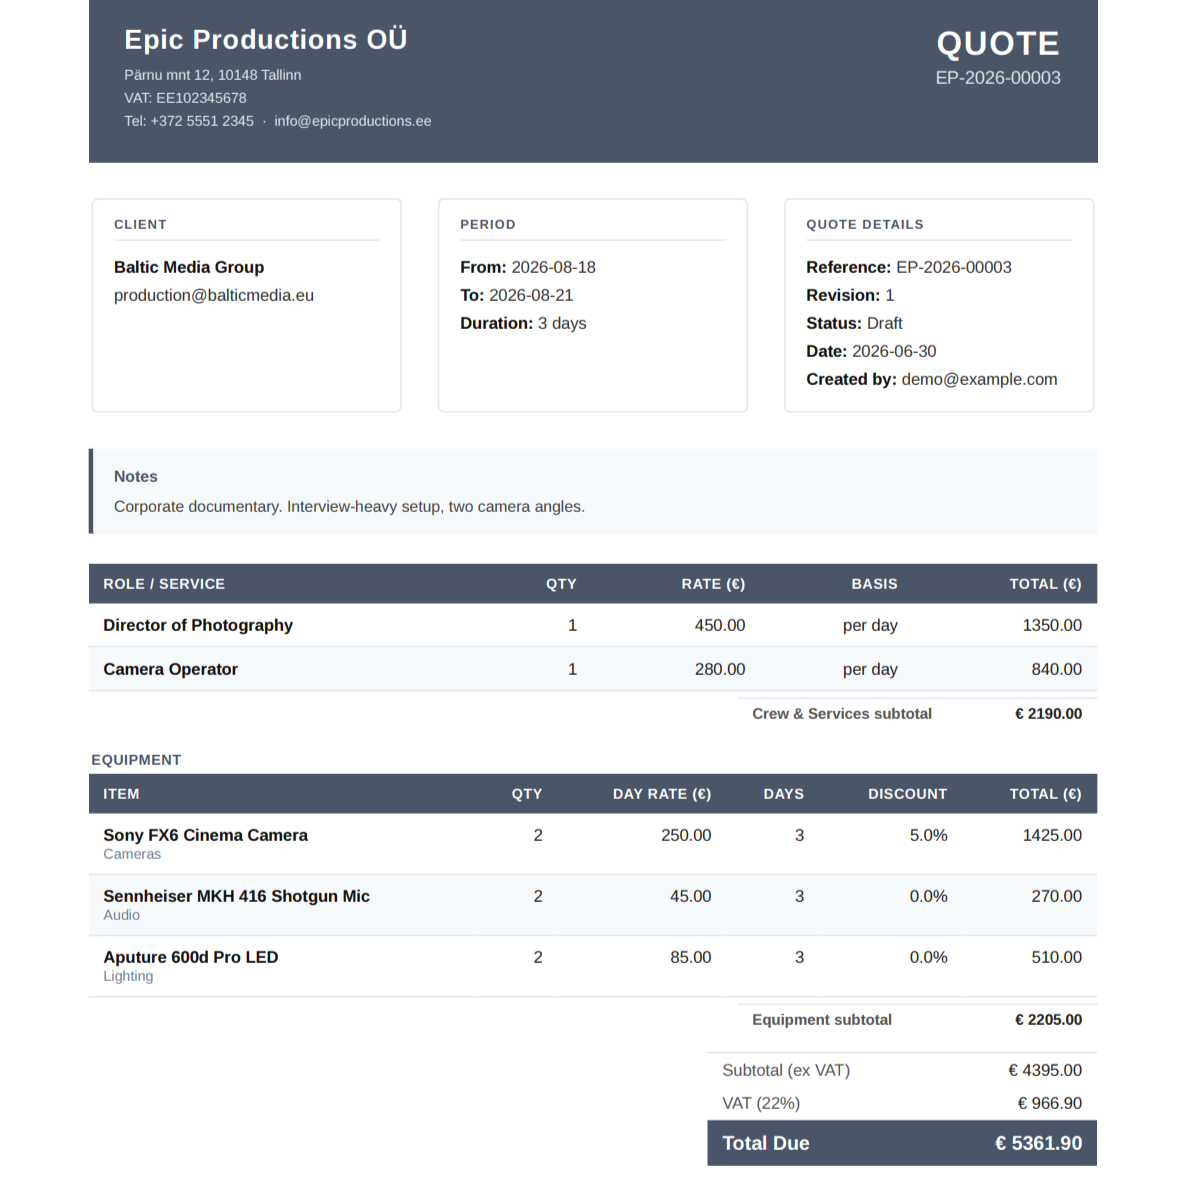Select the 85.00 day rate

coord(690,957)
